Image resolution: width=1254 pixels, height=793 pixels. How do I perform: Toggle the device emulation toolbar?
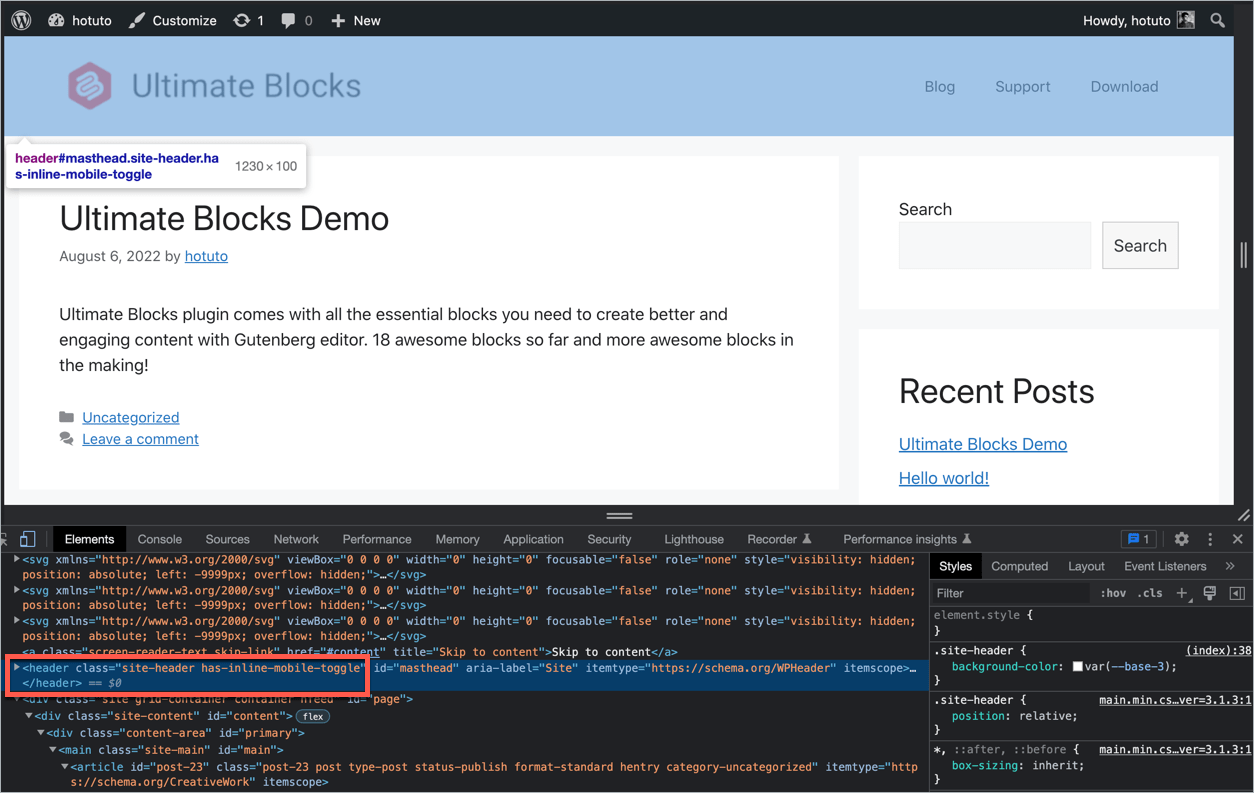tap(28, 539)
